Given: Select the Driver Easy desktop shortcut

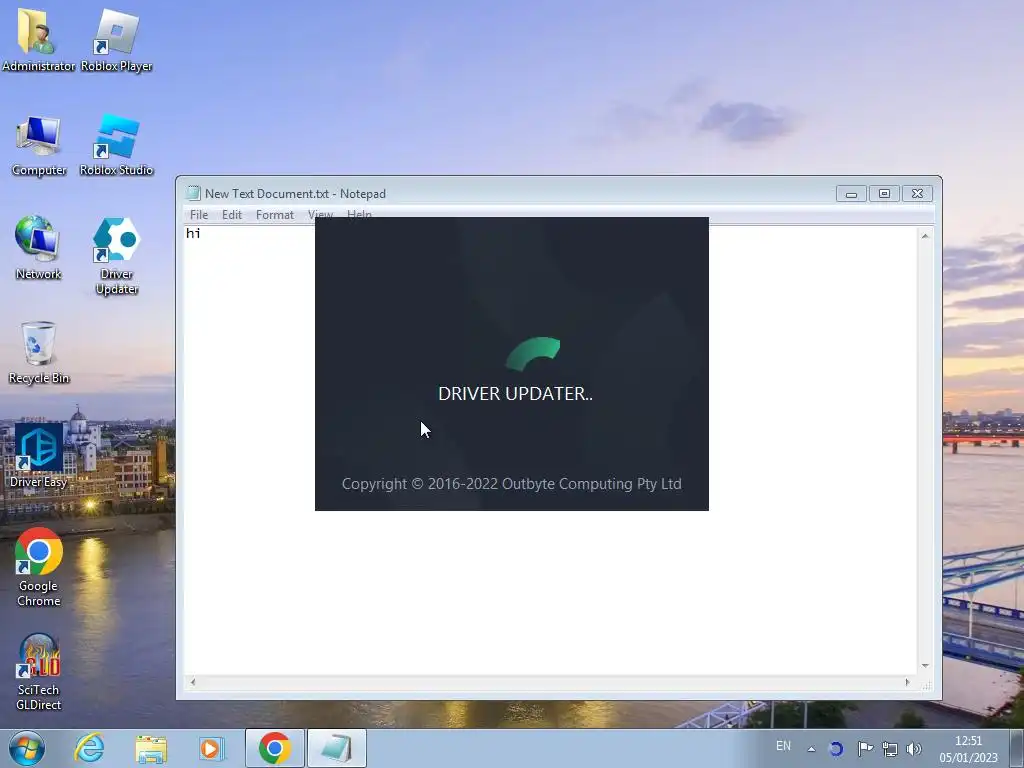Looking at the screenshot, I should (38, 455).
